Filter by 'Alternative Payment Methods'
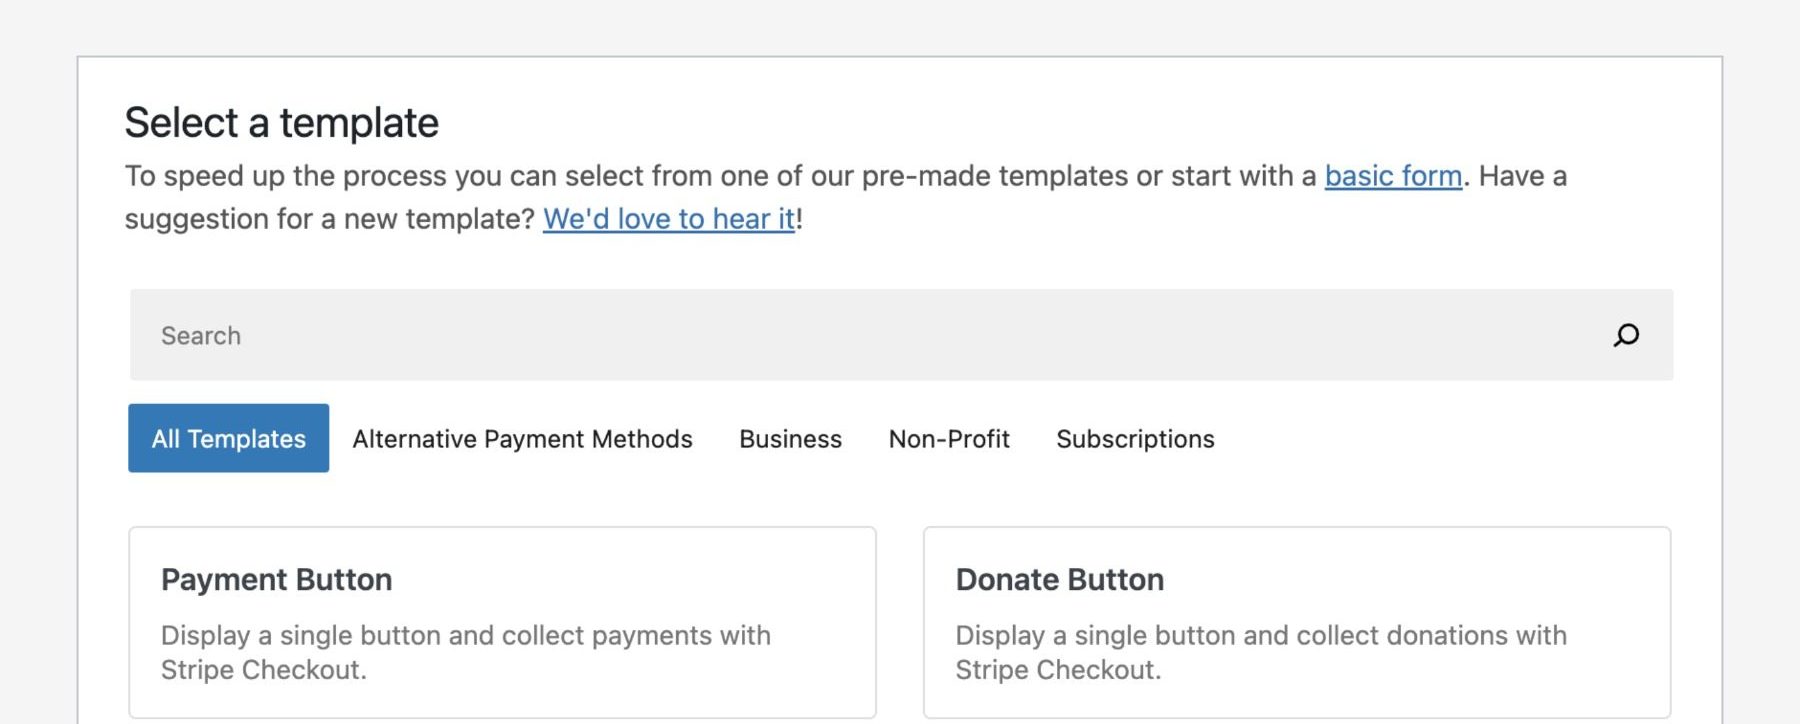The width and height of the screenshot is (1800, 724). pyautogui.click(x=521, y=438)
